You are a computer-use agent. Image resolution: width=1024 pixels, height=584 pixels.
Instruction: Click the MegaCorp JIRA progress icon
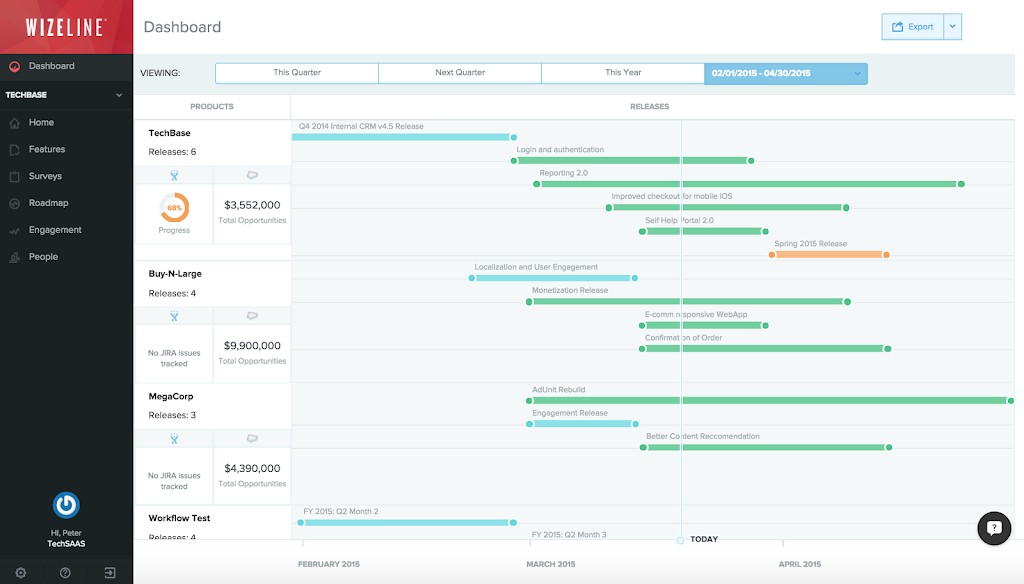tap(174, 438)
